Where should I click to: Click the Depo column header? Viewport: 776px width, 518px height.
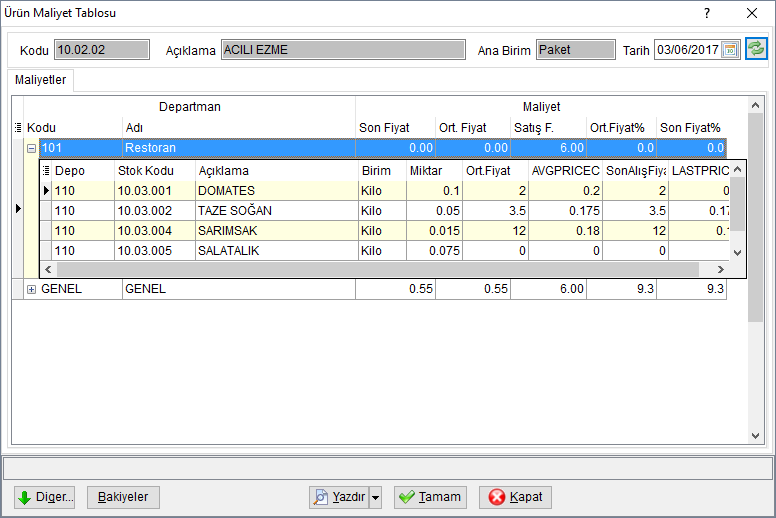[83, 171]
